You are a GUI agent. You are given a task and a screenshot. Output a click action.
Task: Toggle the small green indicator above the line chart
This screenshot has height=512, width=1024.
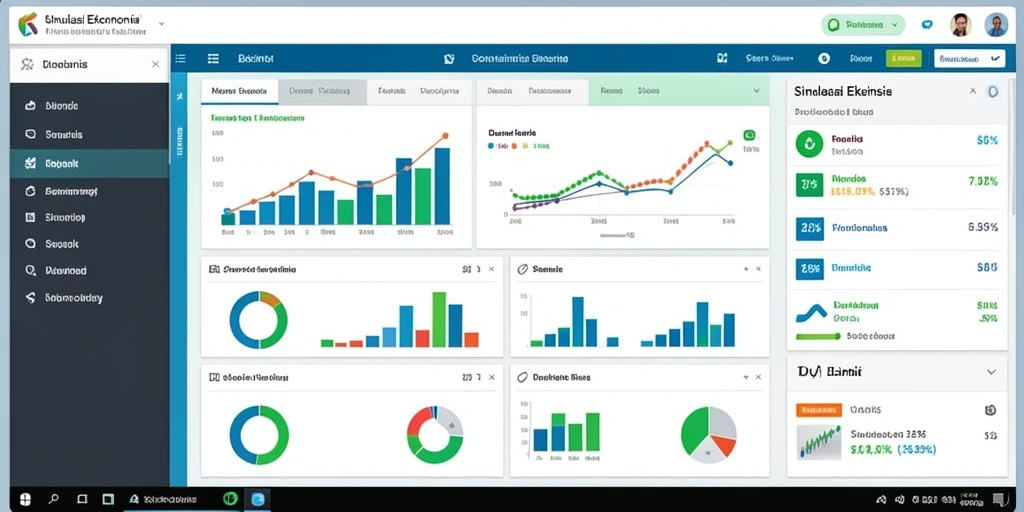pos(749,135)
